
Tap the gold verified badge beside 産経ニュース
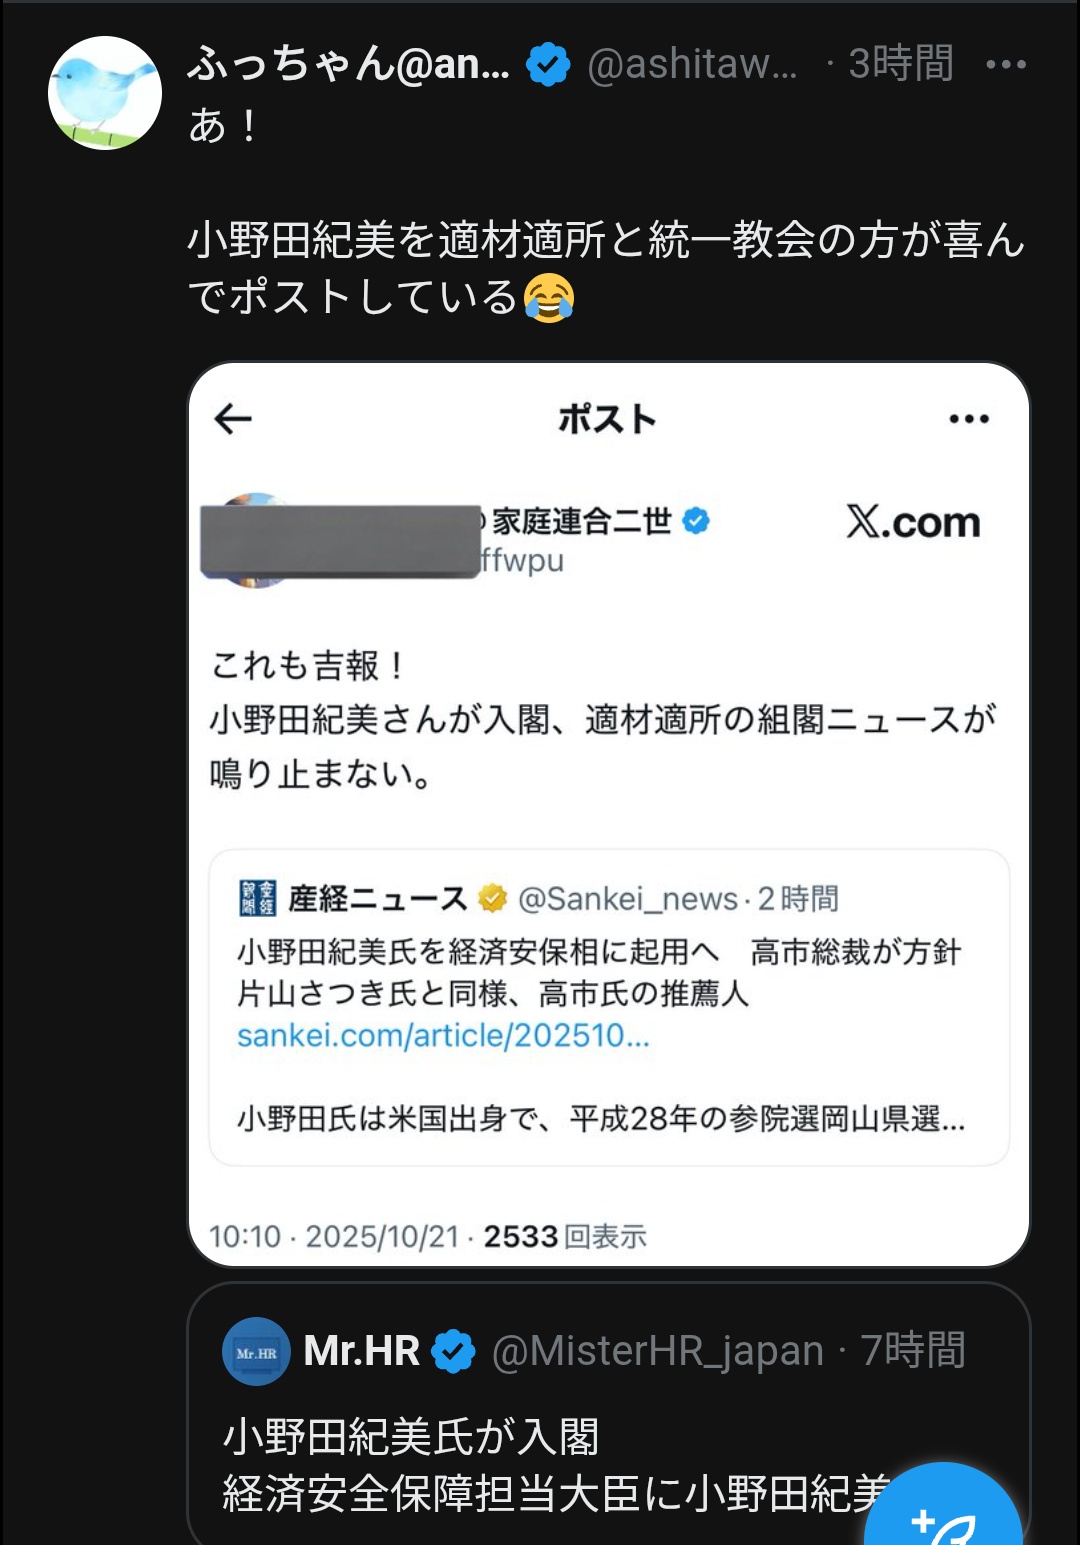492,899
